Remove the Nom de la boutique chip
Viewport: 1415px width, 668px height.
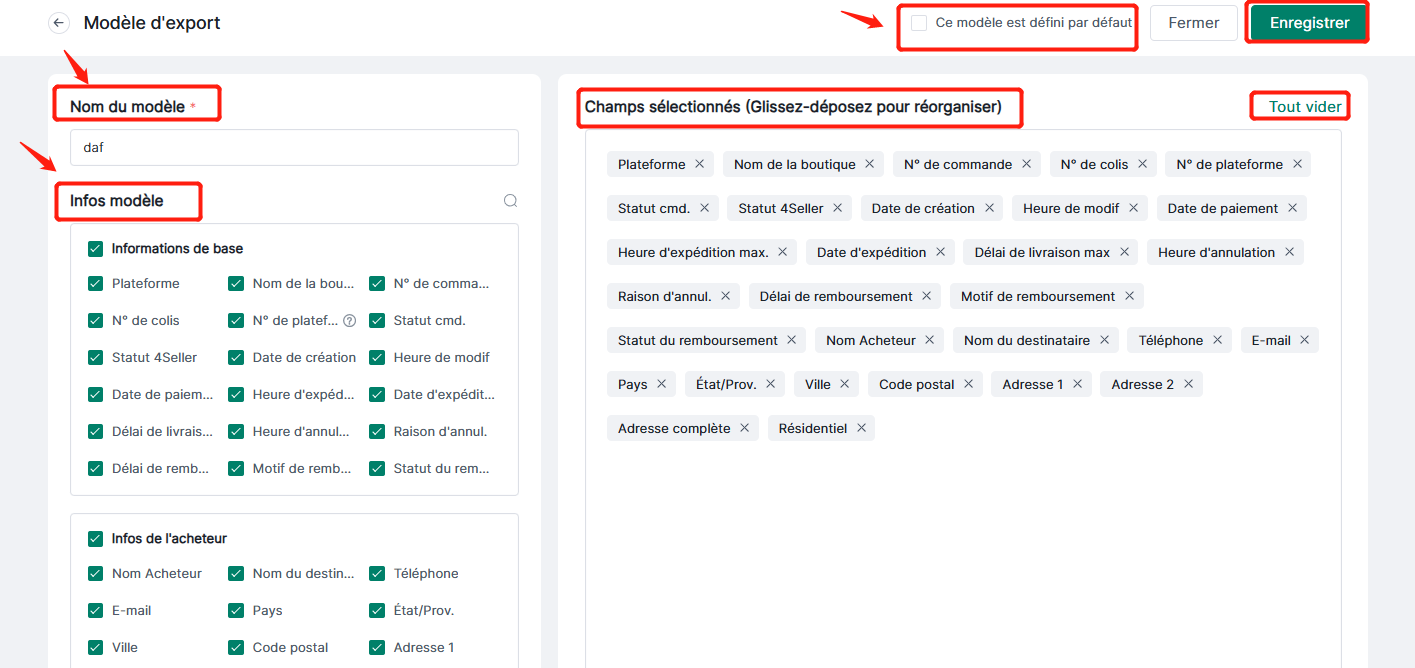869,164
